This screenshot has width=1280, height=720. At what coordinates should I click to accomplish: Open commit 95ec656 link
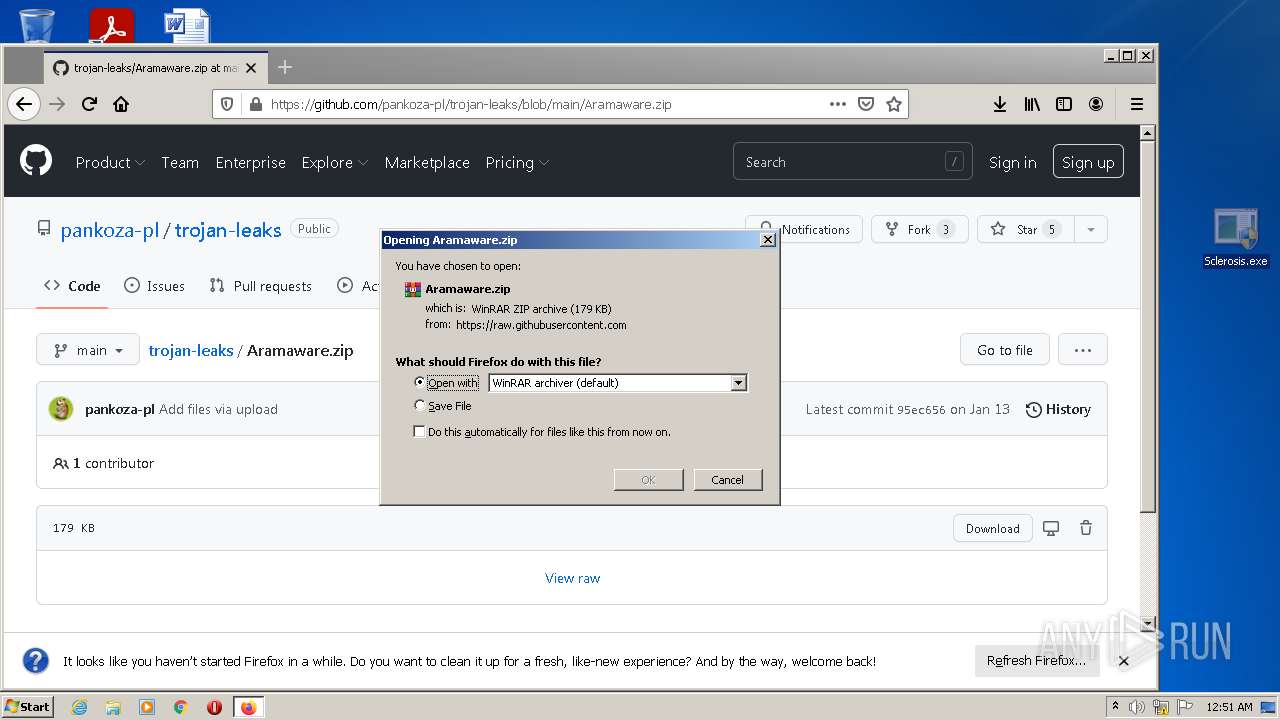pyautogui.click(x=921, y=409)
